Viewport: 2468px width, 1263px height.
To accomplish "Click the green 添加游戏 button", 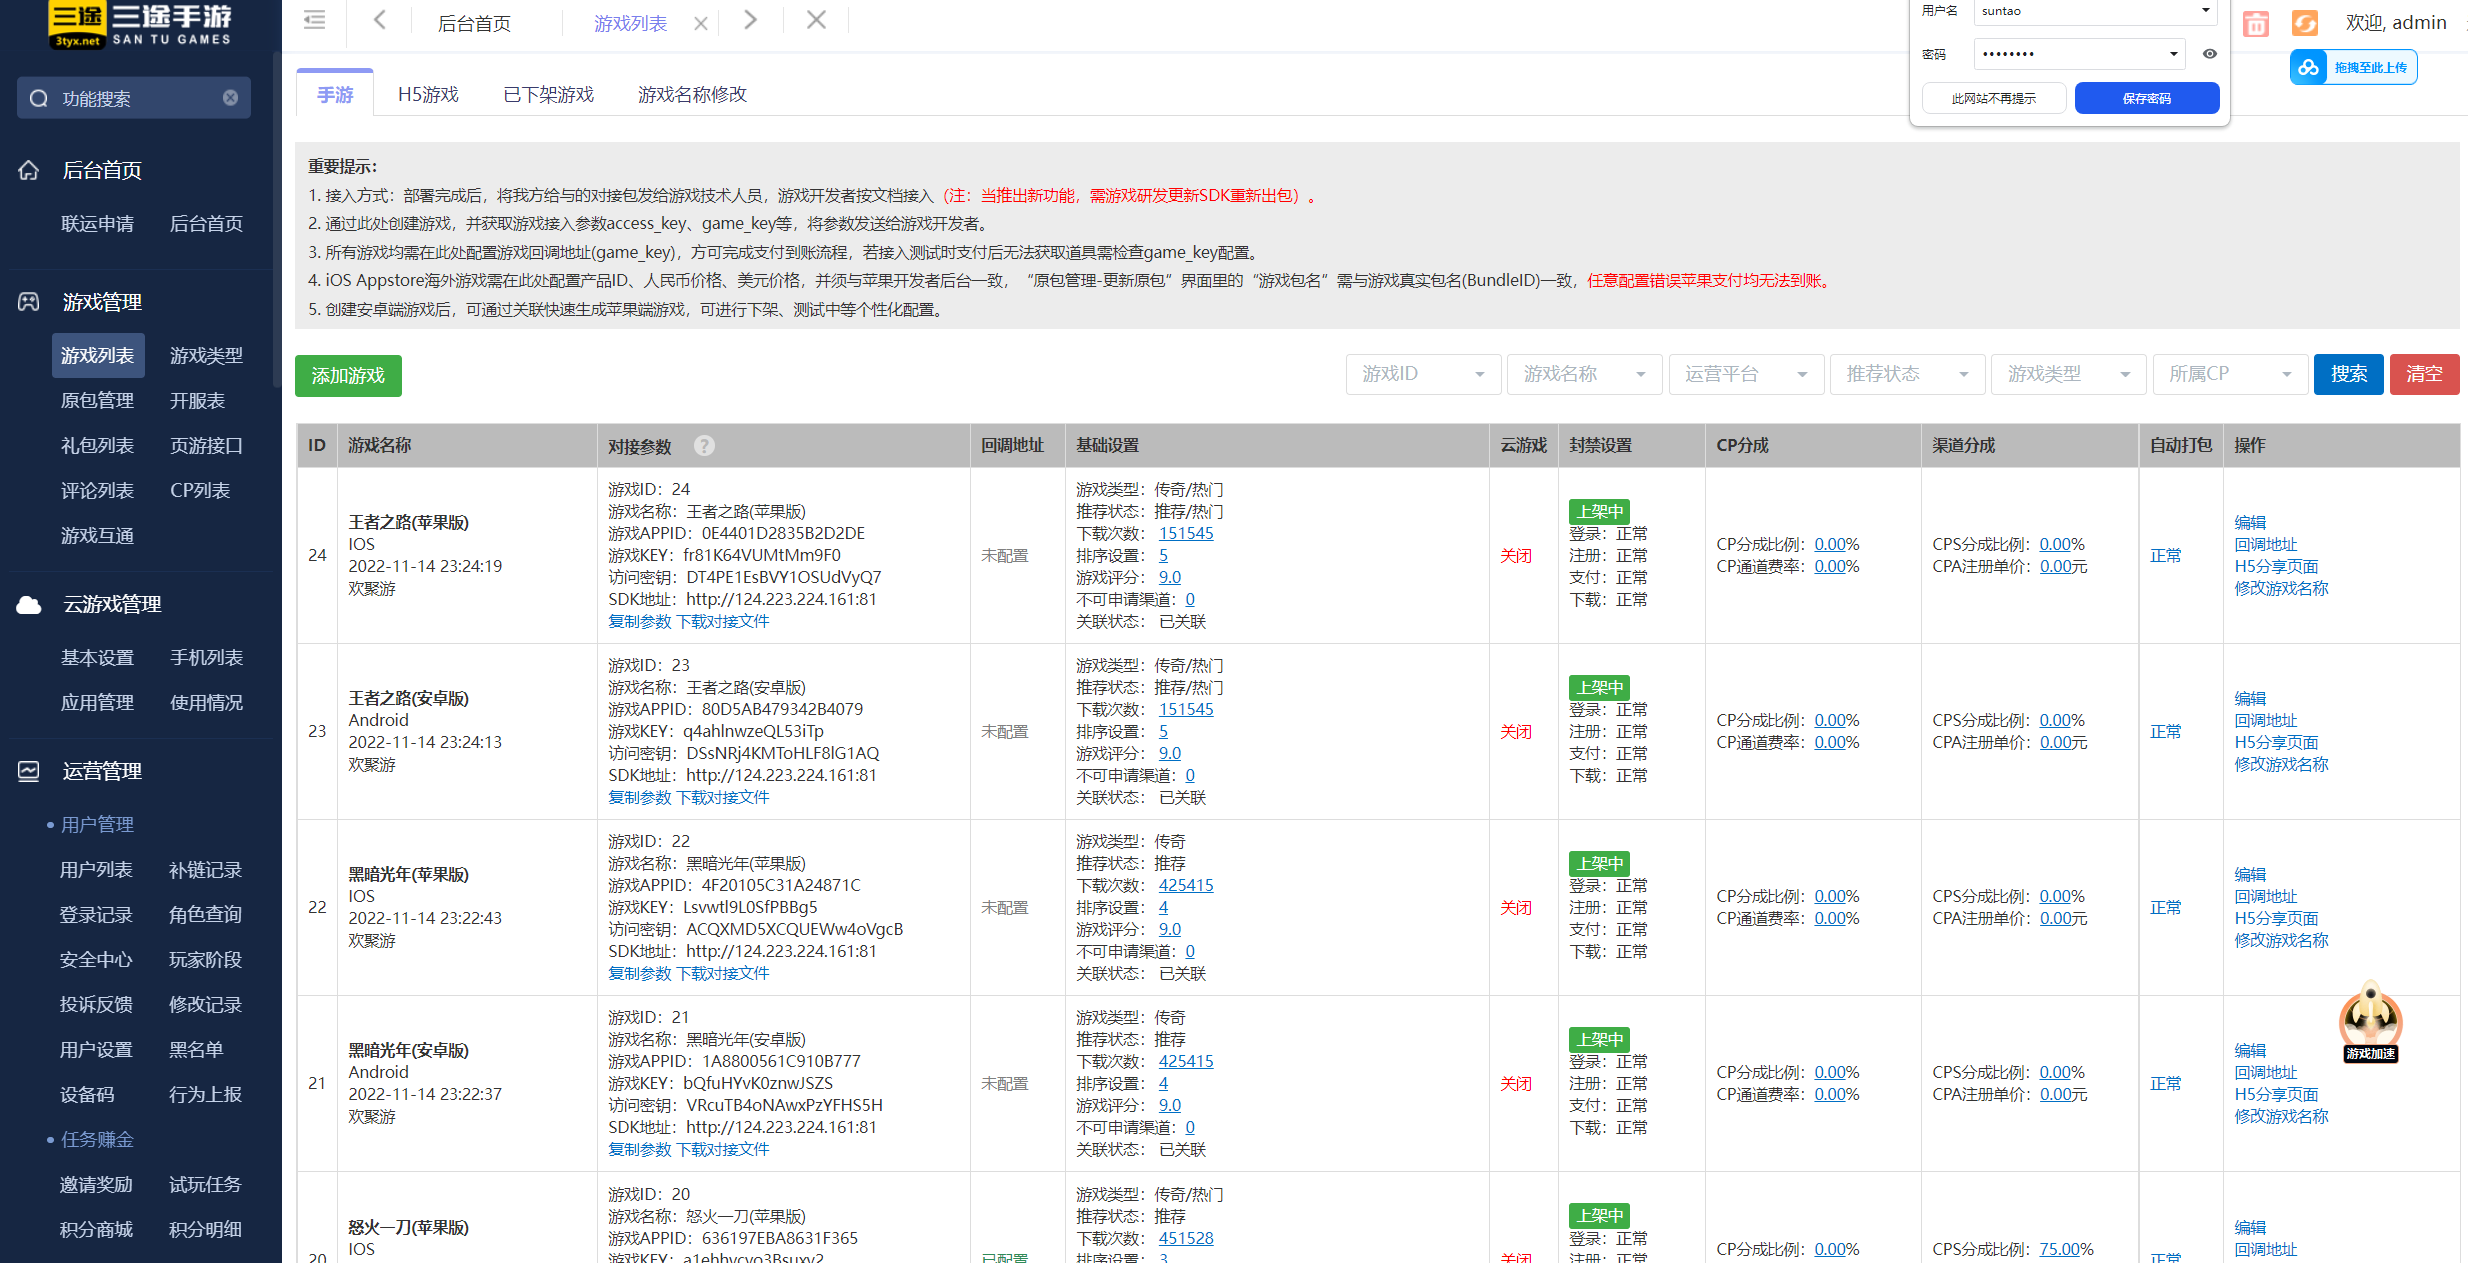I will [x=348, y=376].
